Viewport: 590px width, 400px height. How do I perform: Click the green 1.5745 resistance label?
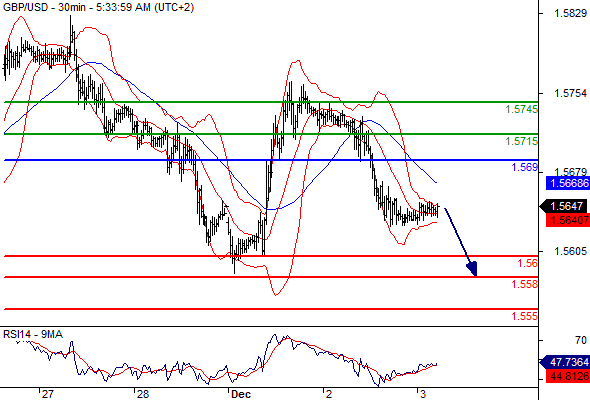(x=522, y=110)
